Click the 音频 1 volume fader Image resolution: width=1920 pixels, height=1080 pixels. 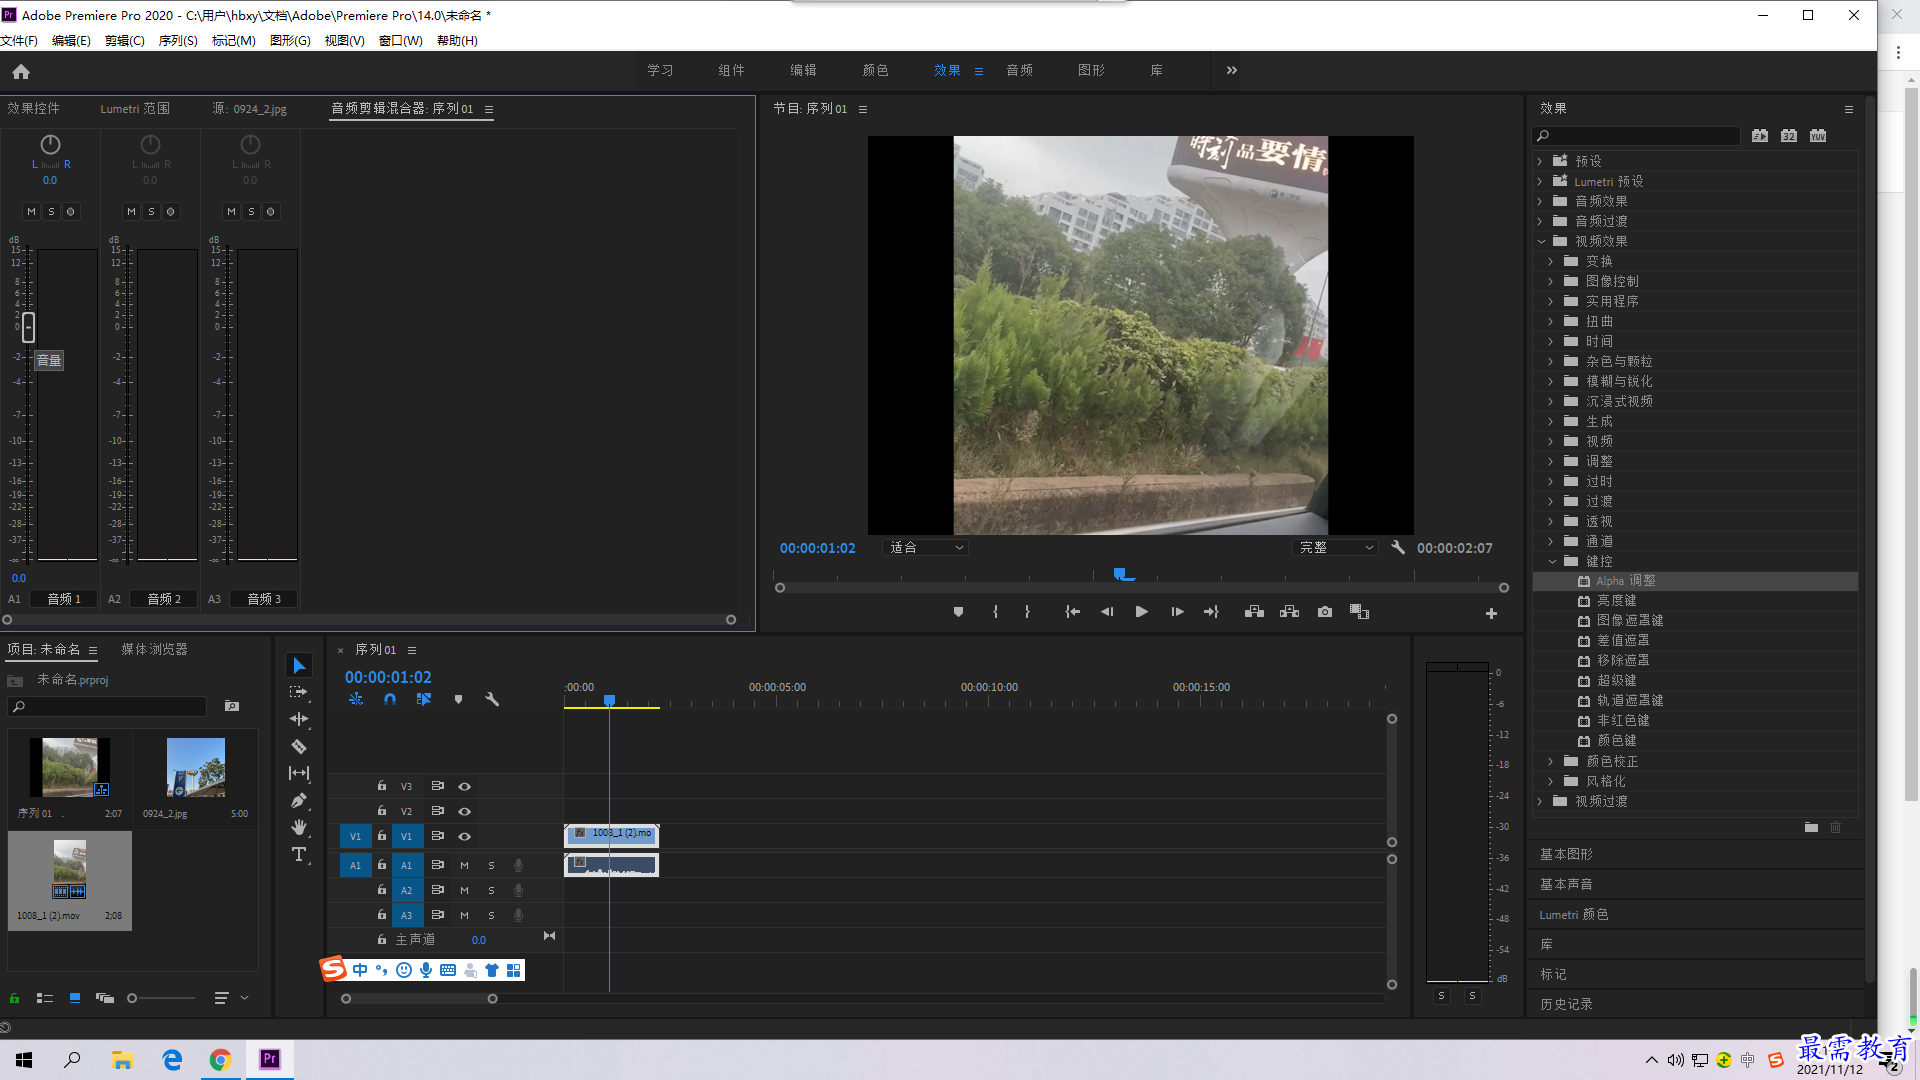28,326
